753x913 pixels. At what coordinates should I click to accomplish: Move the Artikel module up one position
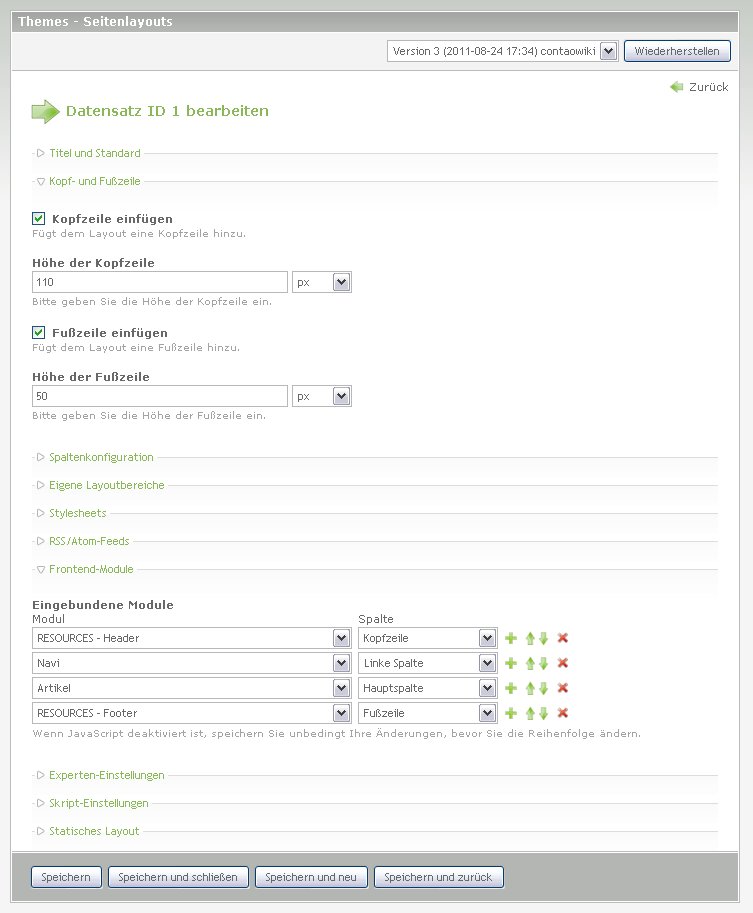(x=531, y=688)
